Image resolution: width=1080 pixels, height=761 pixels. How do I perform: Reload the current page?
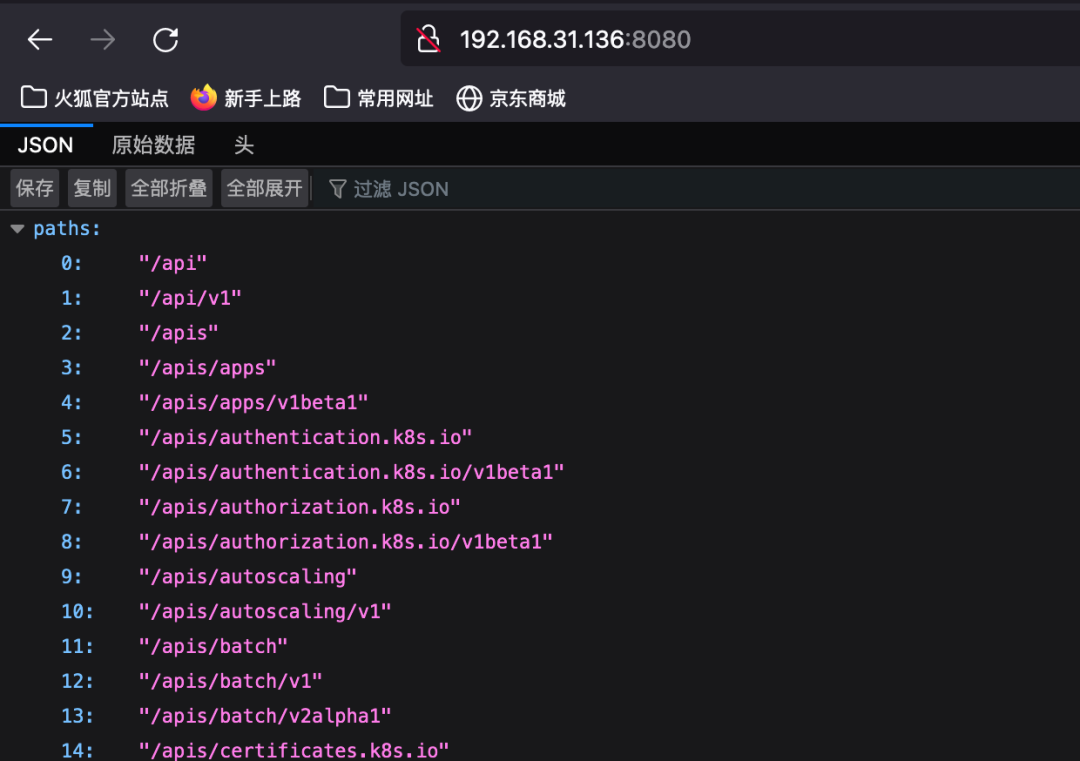click(x=165, y=40)
